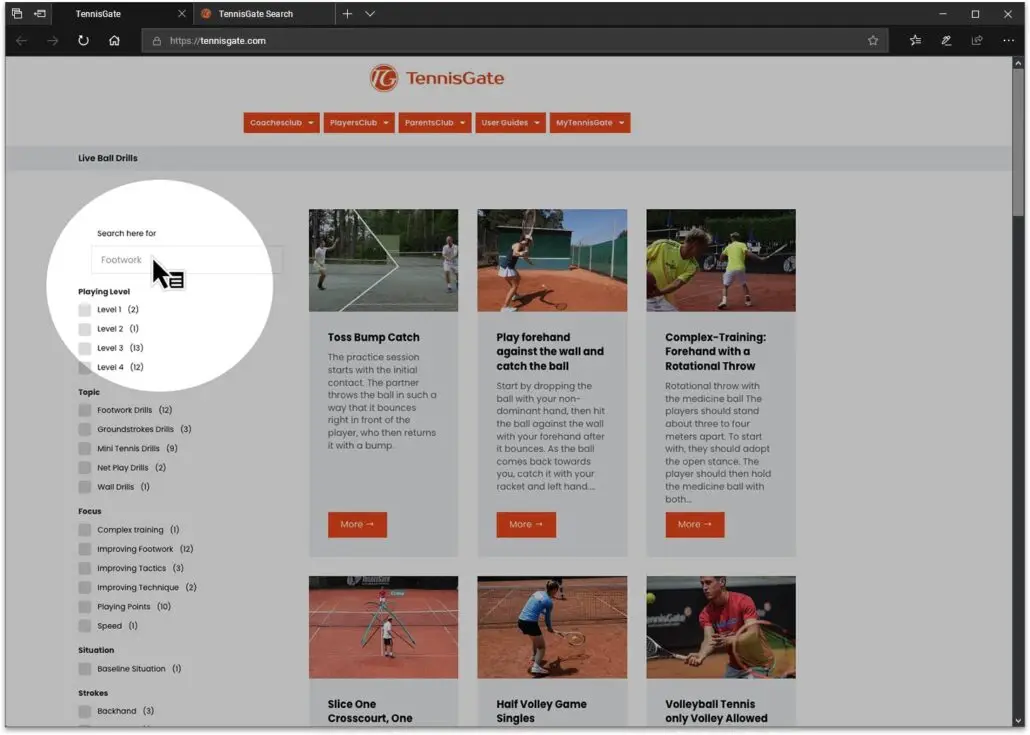Toggle the Improving Tactics focus checkbox
The width and height of the screenshot is (1030, 735).
(x=85, y=568)
